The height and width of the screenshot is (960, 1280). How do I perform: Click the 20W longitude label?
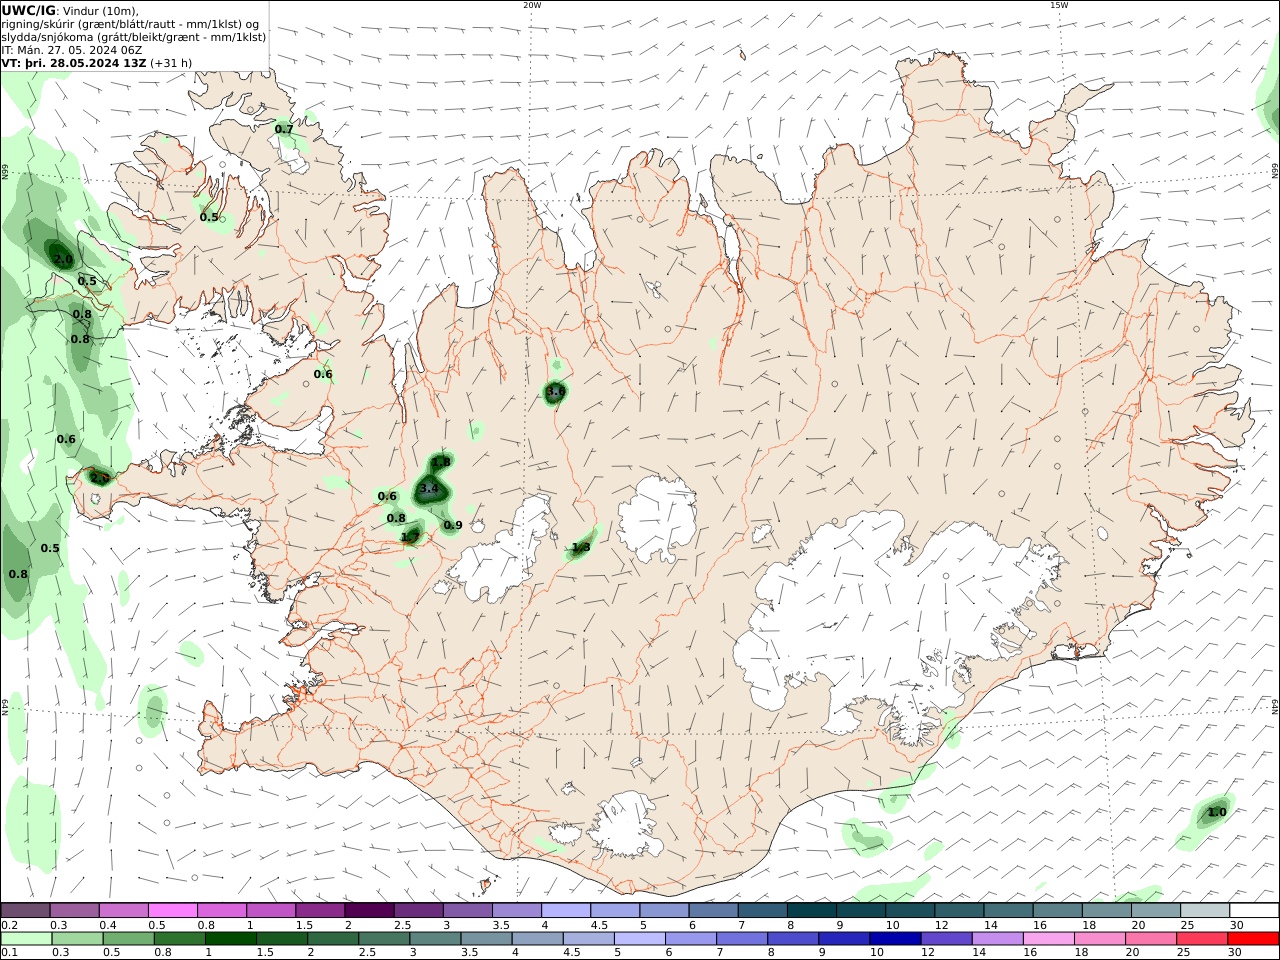532,5
